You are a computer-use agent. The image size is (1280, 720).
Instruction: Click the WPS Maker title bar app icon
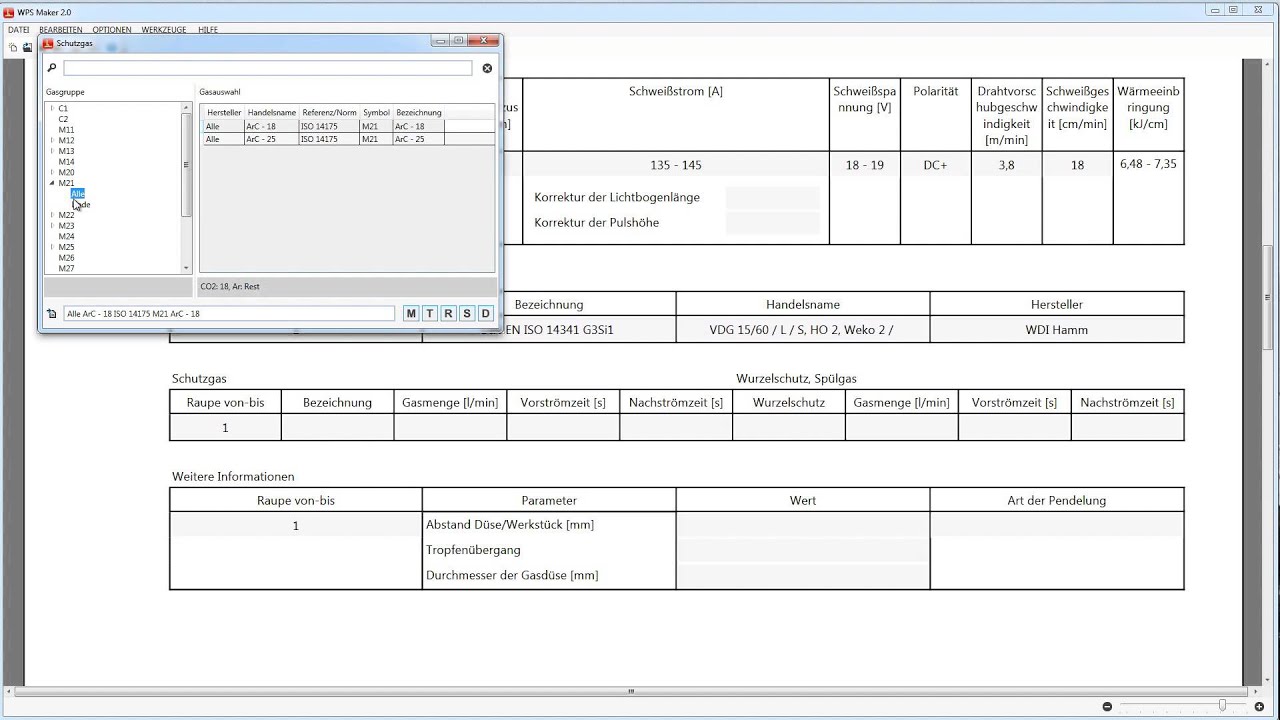8,11
